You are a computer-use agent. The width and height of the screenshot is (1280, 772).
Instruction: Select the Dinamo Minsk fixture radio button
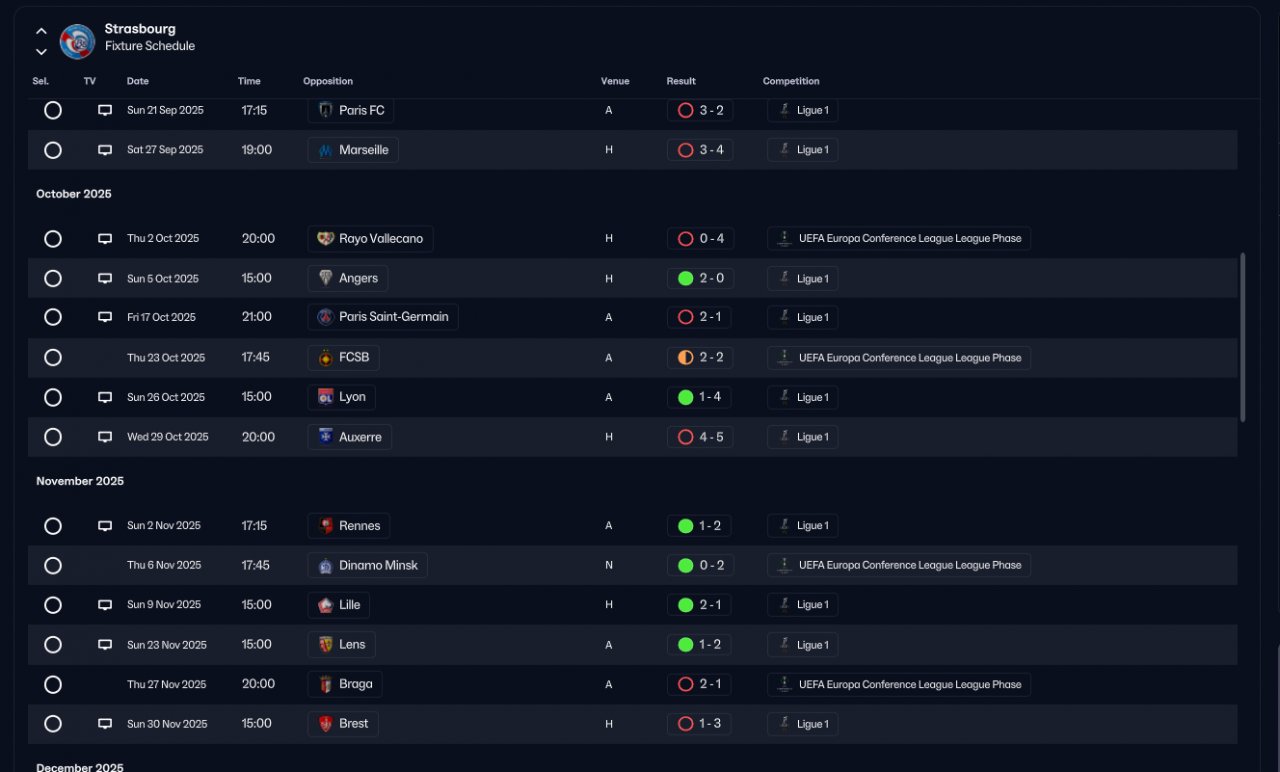coord(53,566)
